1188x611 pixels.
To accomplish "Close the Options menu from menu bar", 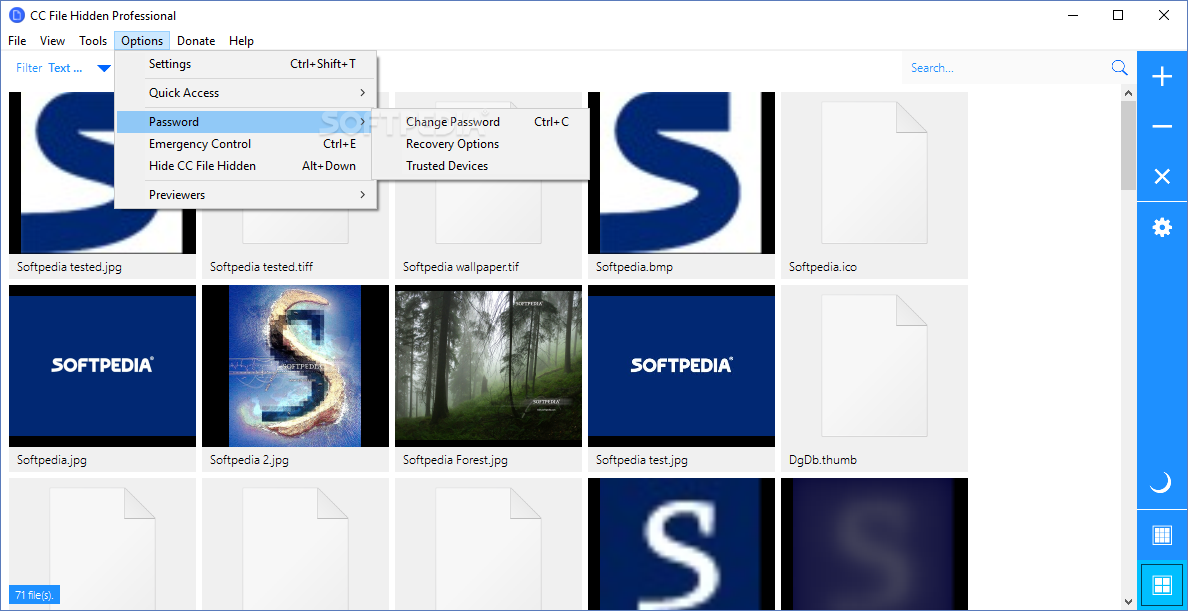I will [142, 41].
